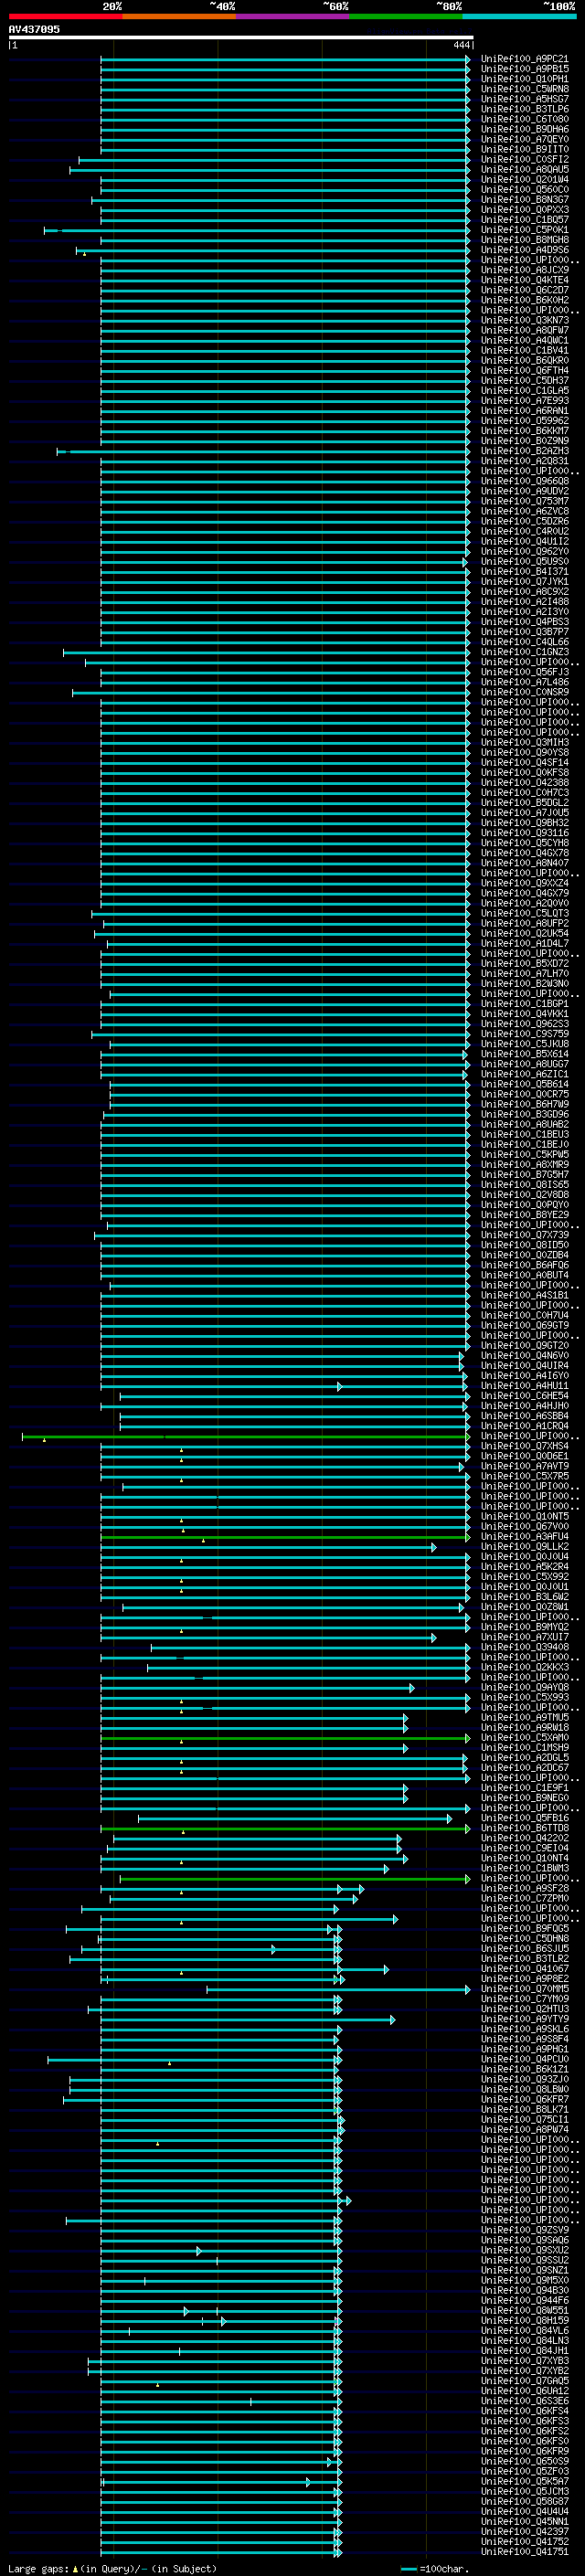Select label UniRef100_O42388
This screenshot has width=585, height=2576.
tap(525, 782)
